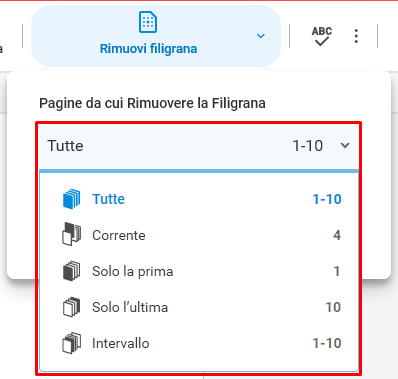Click the pages icon beside Solo l'ultima
The height and width of the screenshot is (379, 398).
[x=72, y=307]
